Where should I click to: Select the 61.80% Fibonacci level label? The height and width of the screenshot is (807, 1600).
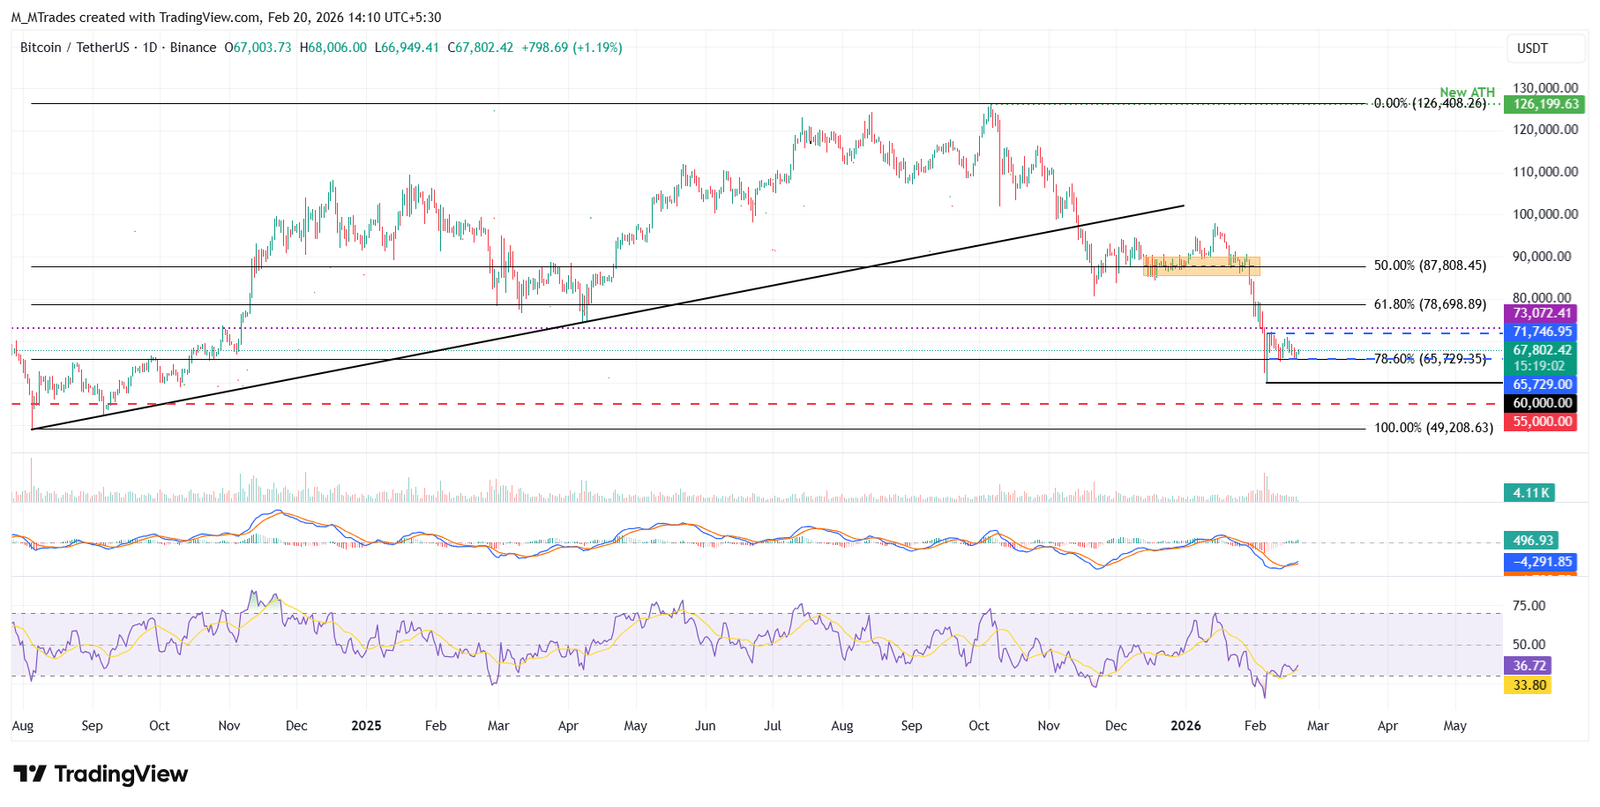1430,304
